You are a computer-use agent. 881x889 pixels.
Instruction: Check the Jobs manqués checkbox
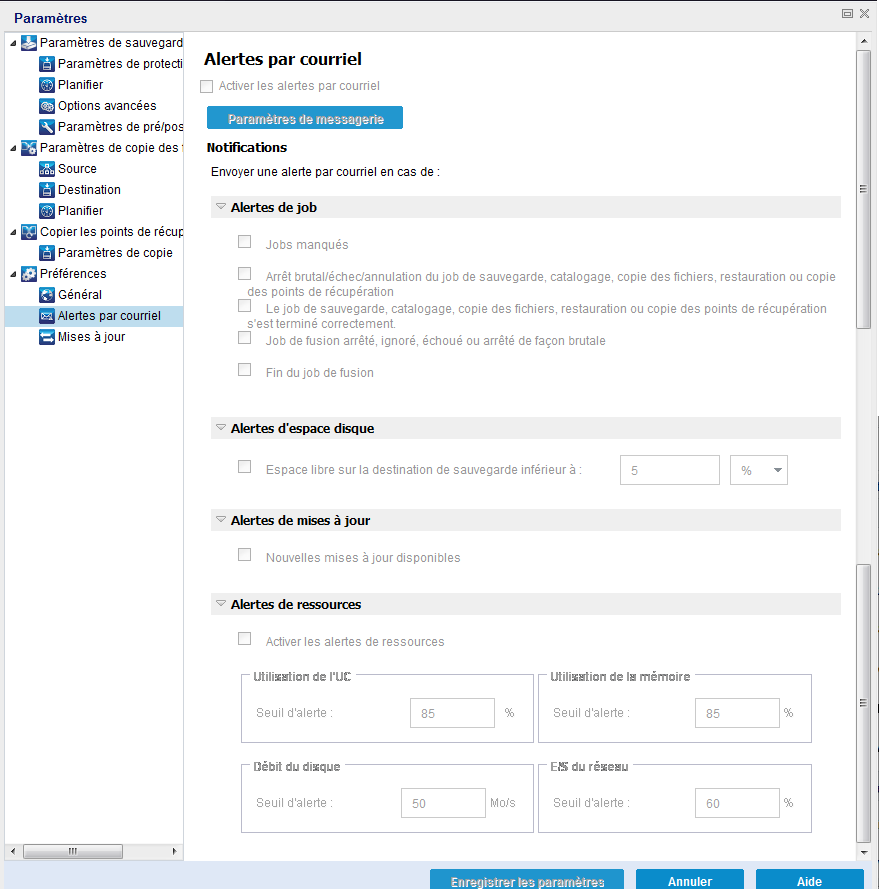click(x=244, y=242)
